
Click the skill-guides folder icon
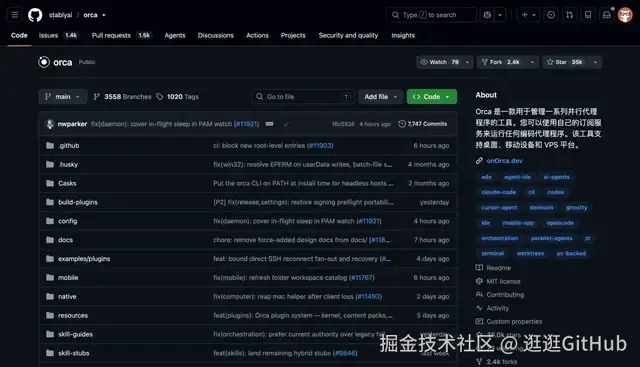tap(50, 334)
